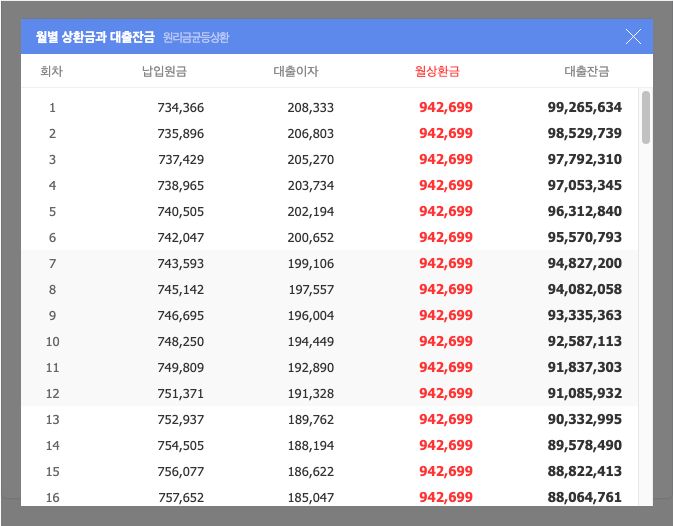This screenshot has height=526, width=673.
Task: Select interest value 192,890
Action: (311, 367)
